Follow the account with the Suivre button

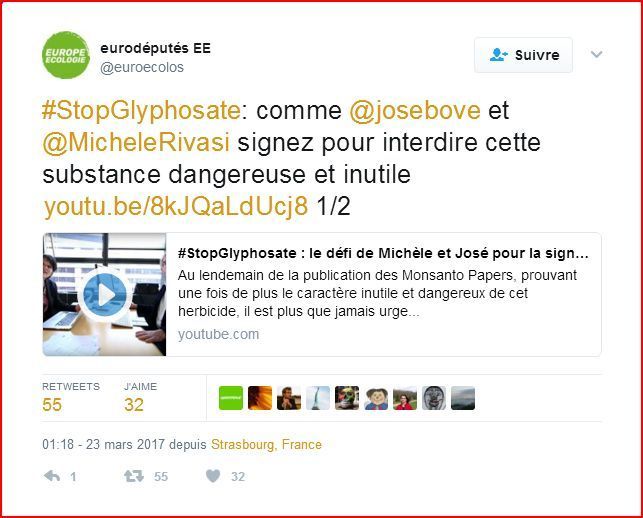523,55
